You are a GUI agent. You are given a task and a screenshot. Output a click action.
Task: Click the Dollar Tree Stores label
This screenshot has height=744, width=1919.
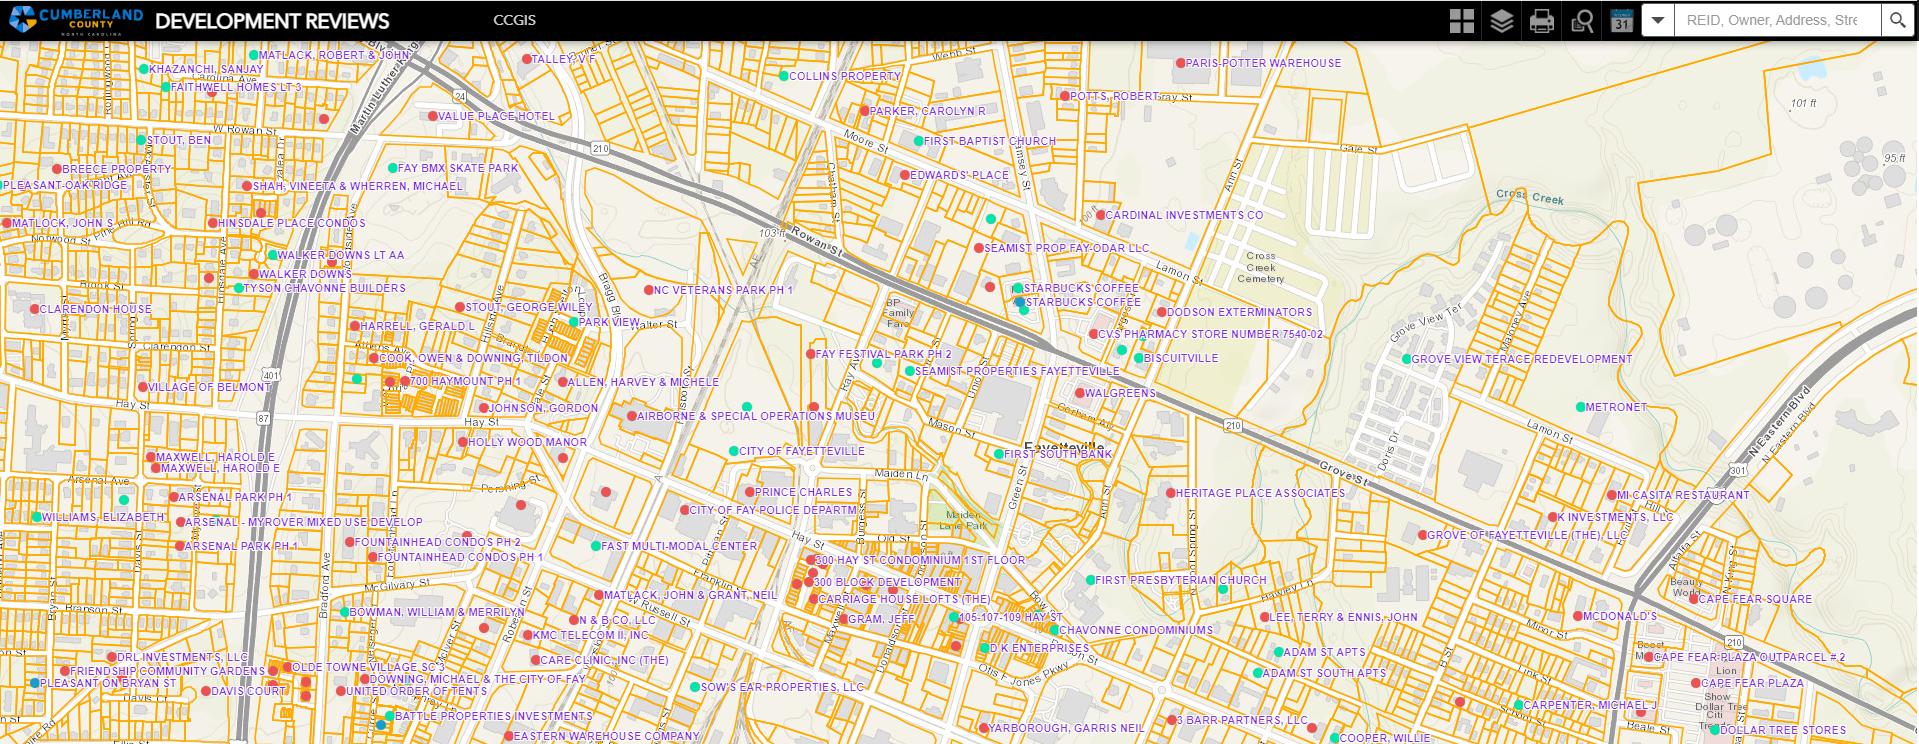(1783, 730)
